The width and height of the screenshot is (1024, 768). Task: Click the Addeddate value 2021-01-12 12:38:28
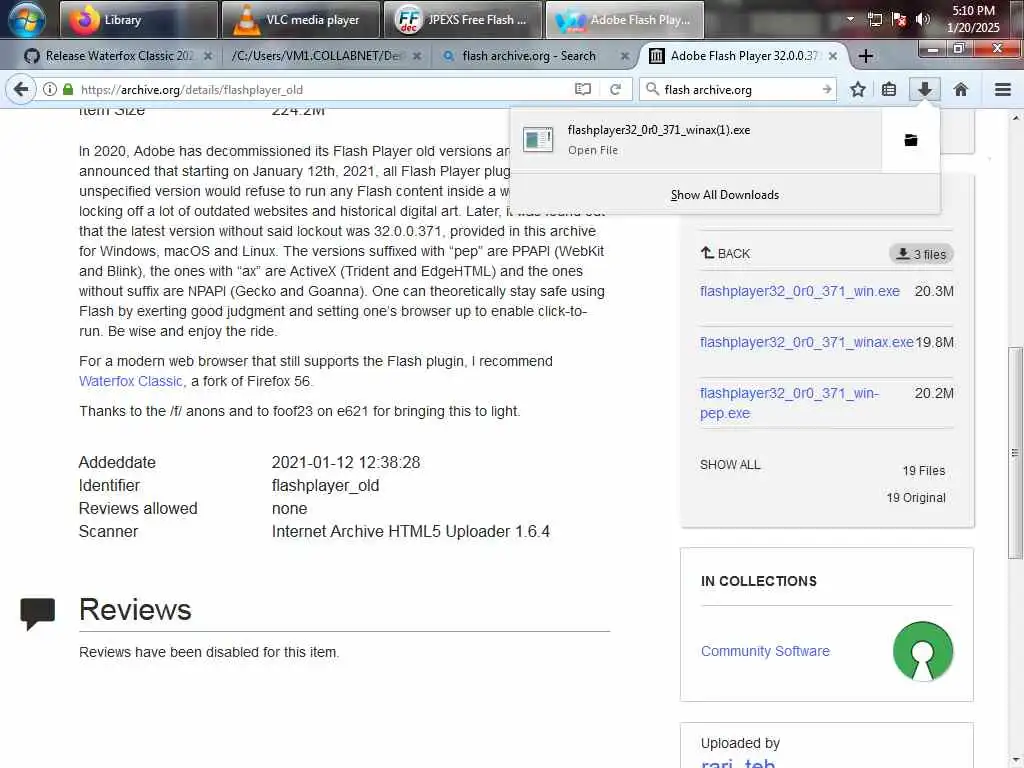[x=346, y=462]
